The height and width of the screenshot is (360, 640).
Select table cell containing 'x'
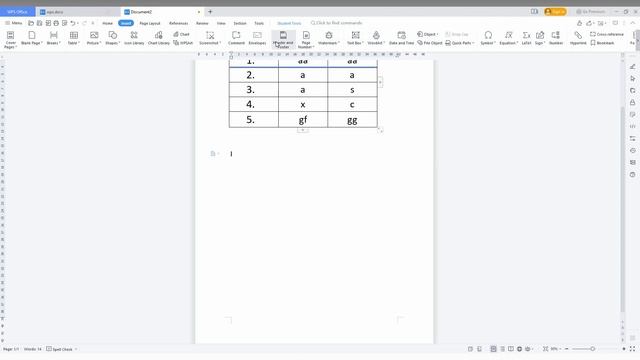pos(303,104)
